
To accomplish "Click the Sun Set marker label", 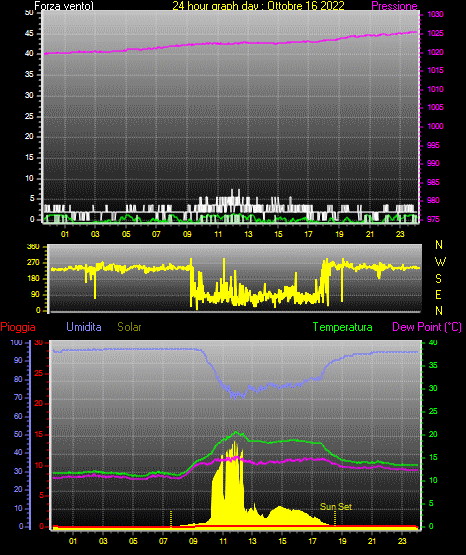I will click(336, 507).
